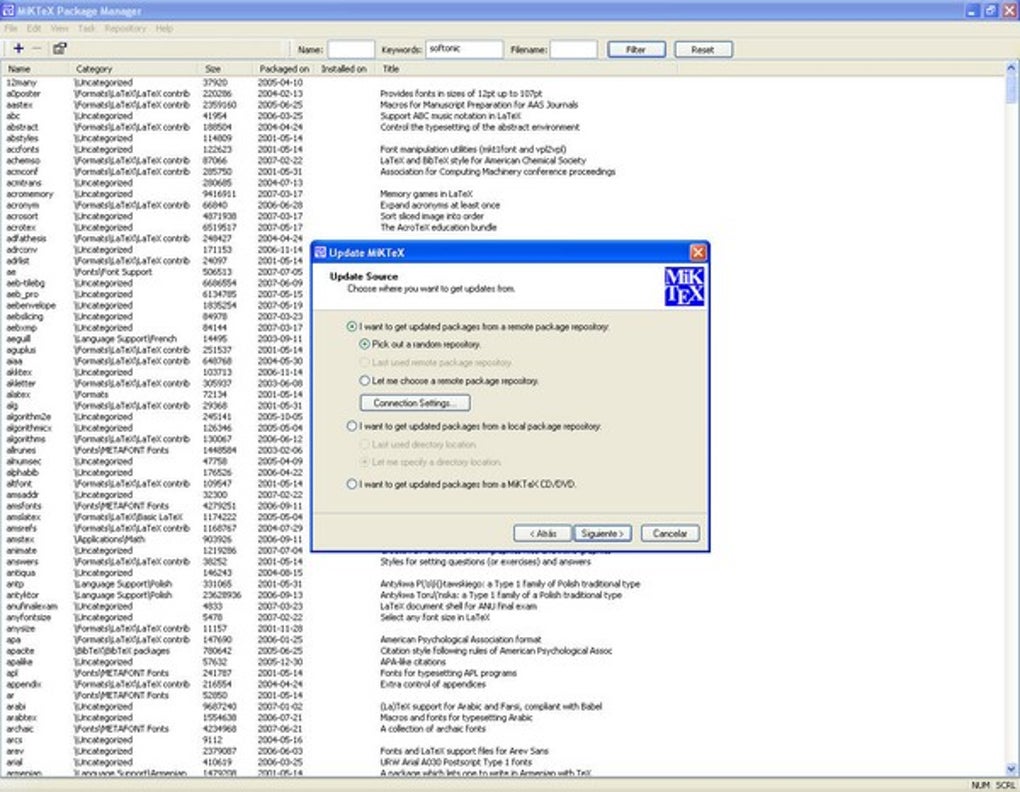Select Let me choose a remote repository
The height and width of the screenshot is (792, 1020).
pyautogui.click(x=364, y=380)
